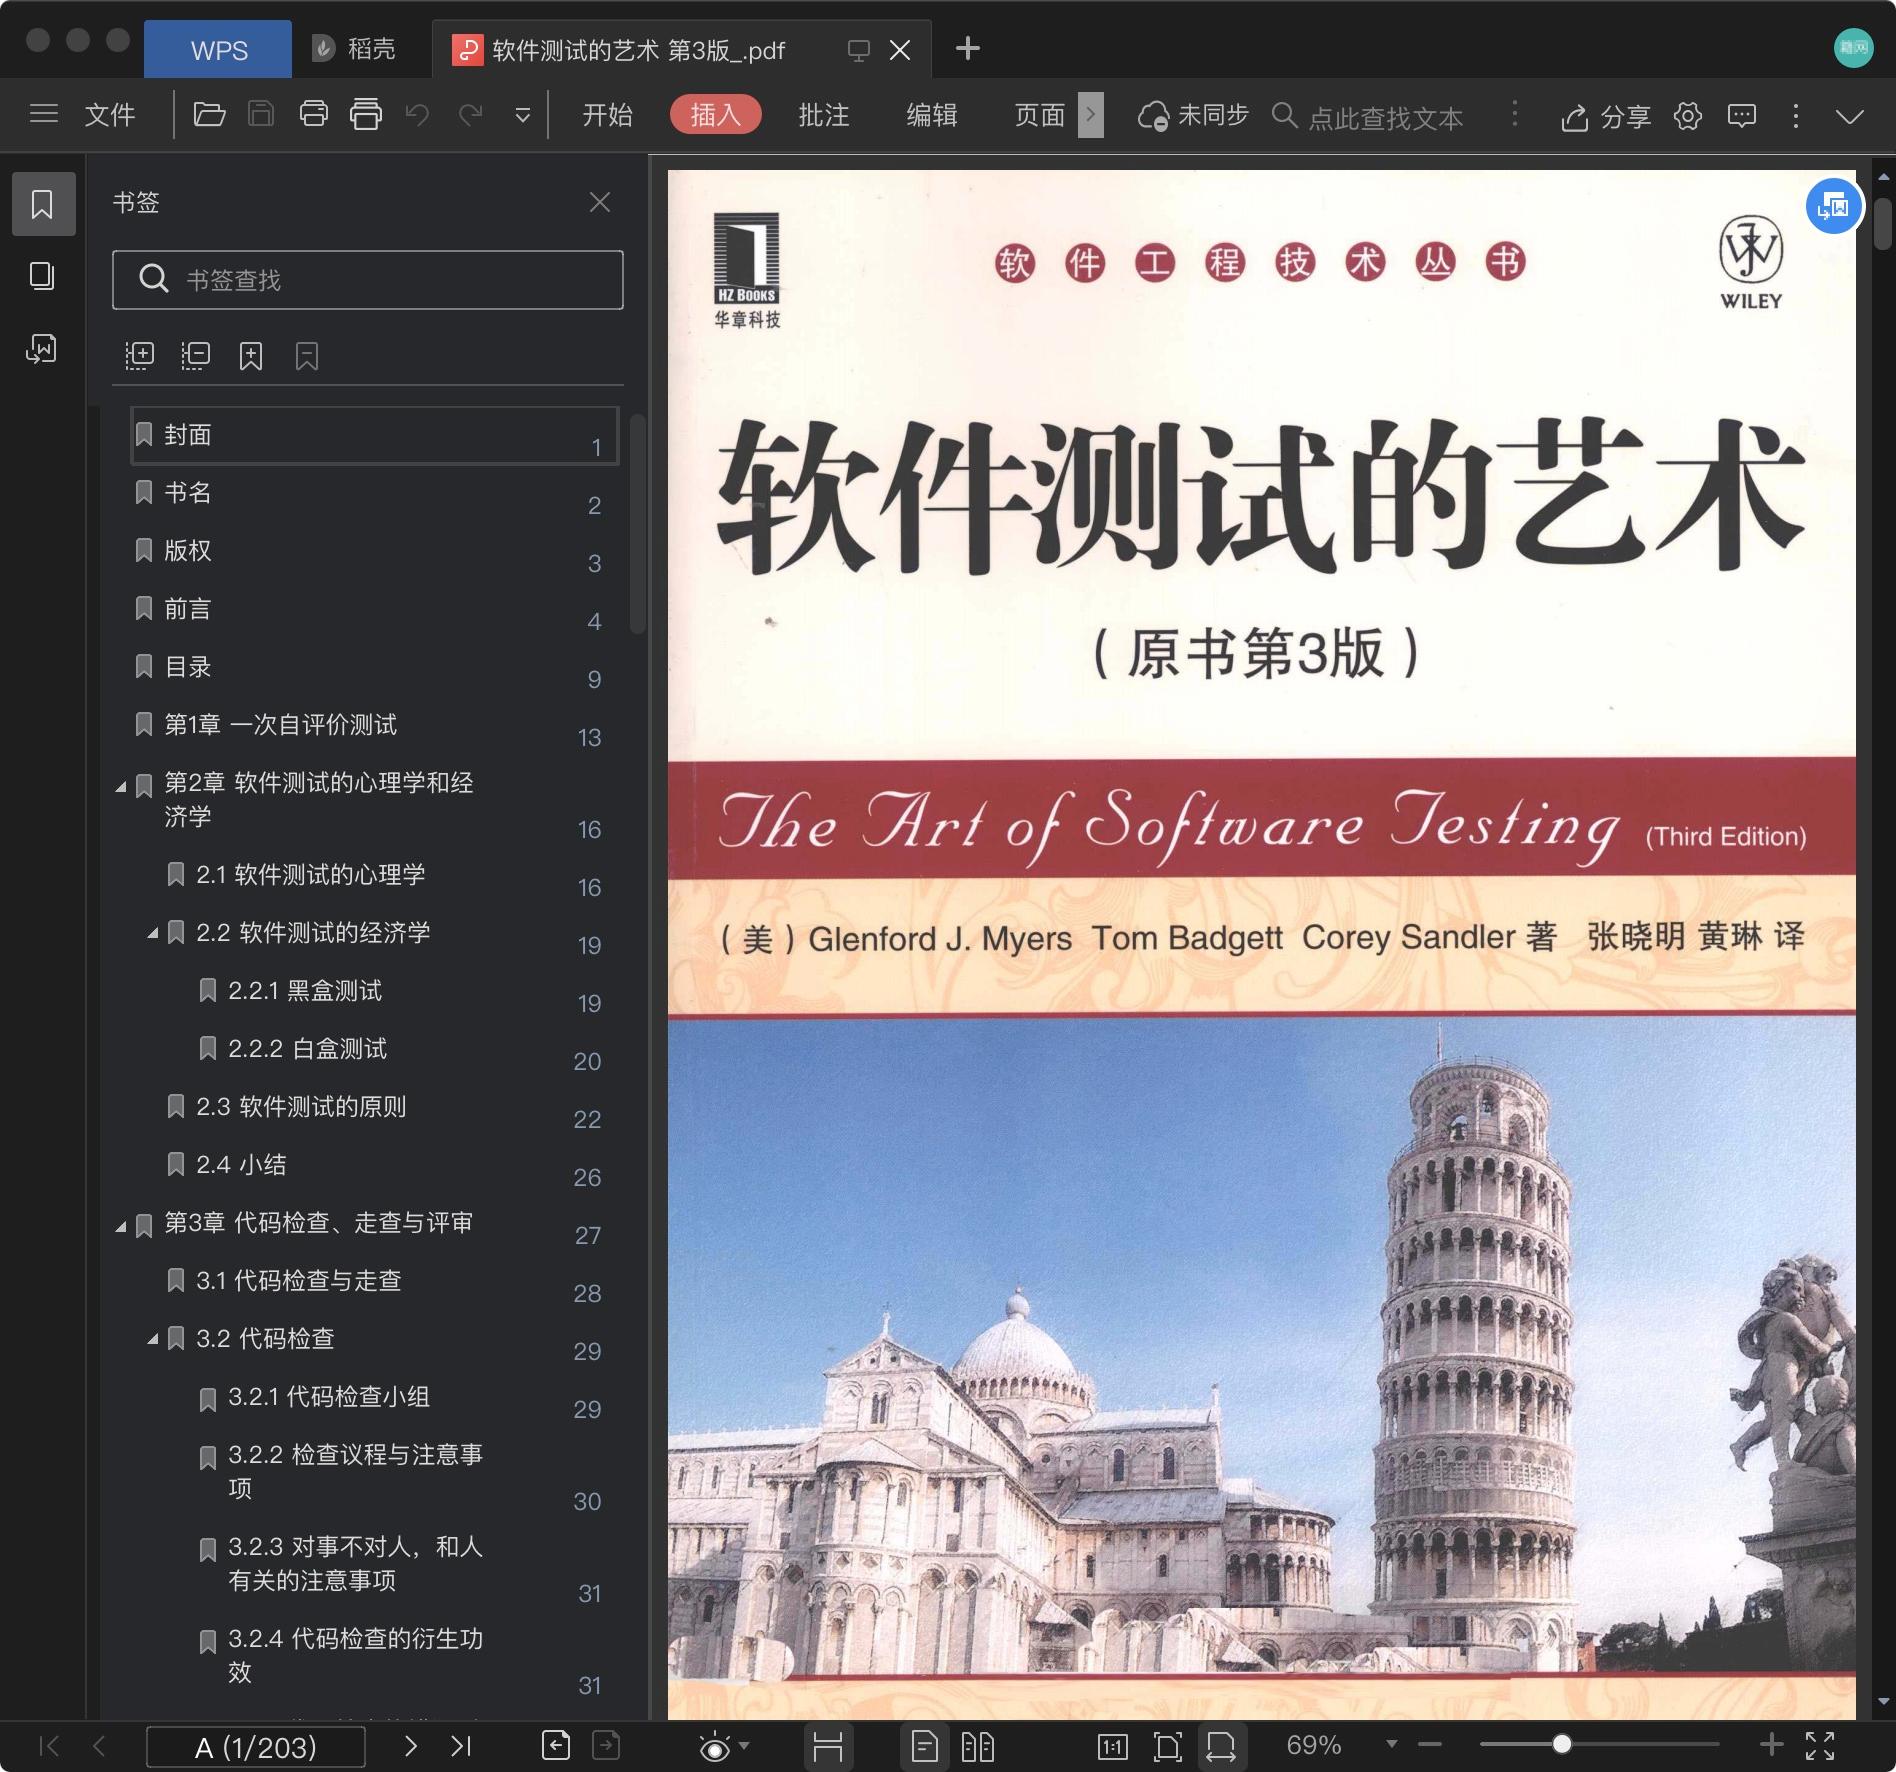
Task: Click the 书签查找 search box
Action: tap(368, 280)
